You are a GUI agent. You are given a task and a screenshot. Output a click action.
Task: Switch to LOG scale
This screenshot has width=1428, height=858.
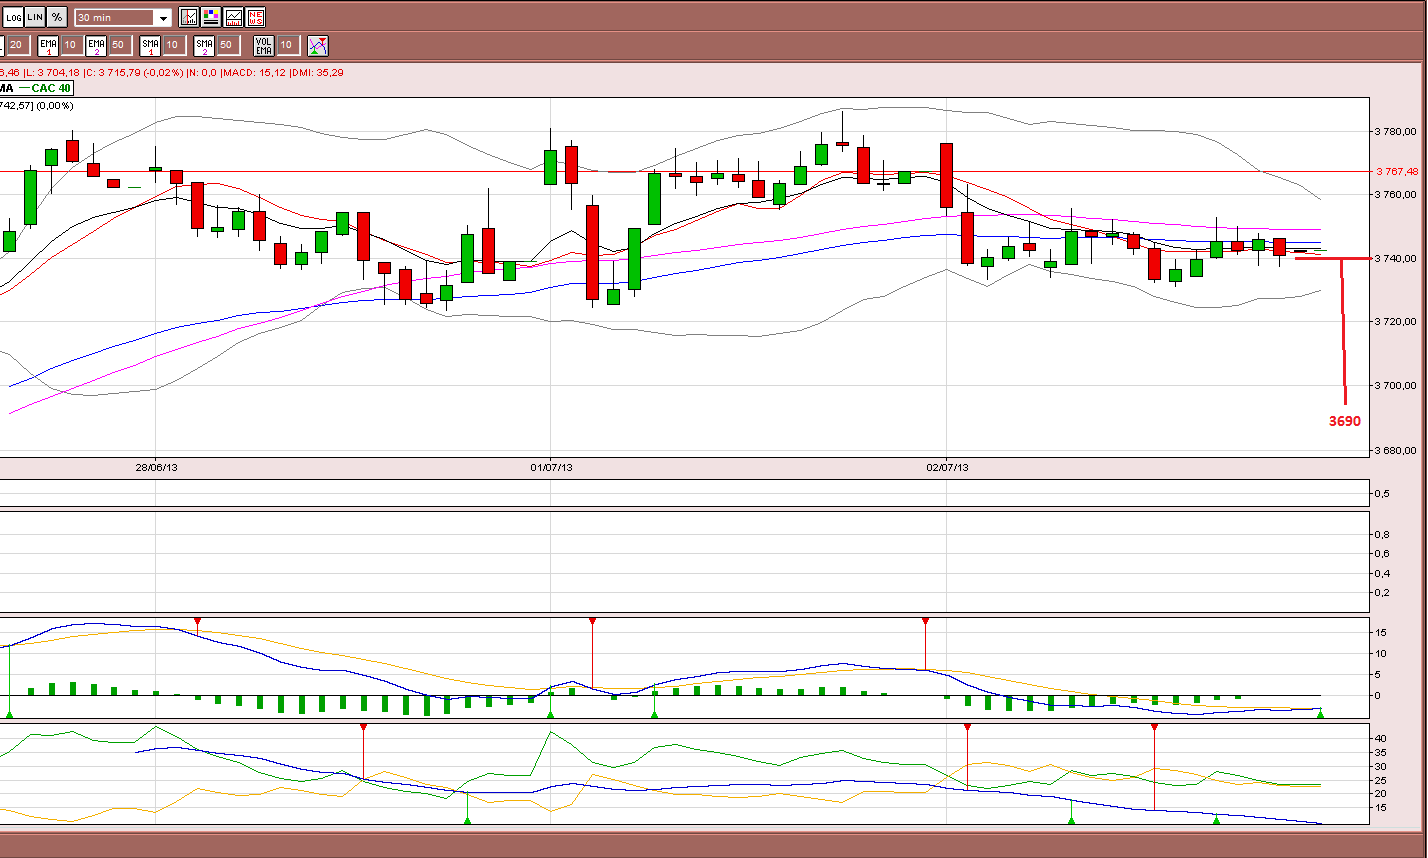[x=13, y=17]
